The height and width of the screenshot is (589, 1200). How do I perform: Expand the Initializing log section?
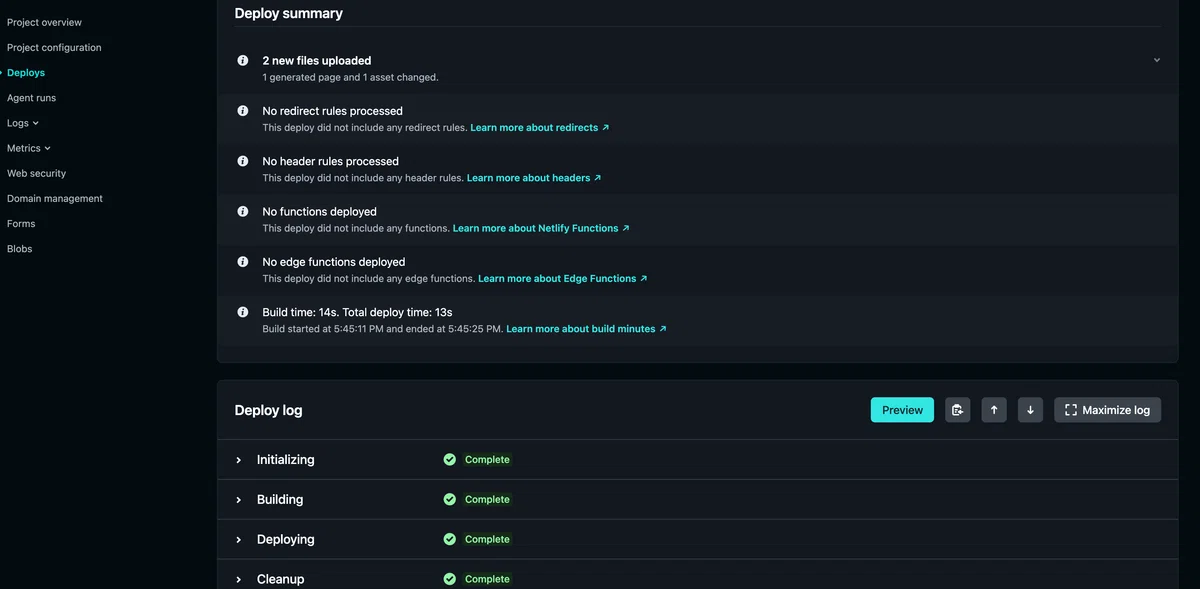click(239, 460)
